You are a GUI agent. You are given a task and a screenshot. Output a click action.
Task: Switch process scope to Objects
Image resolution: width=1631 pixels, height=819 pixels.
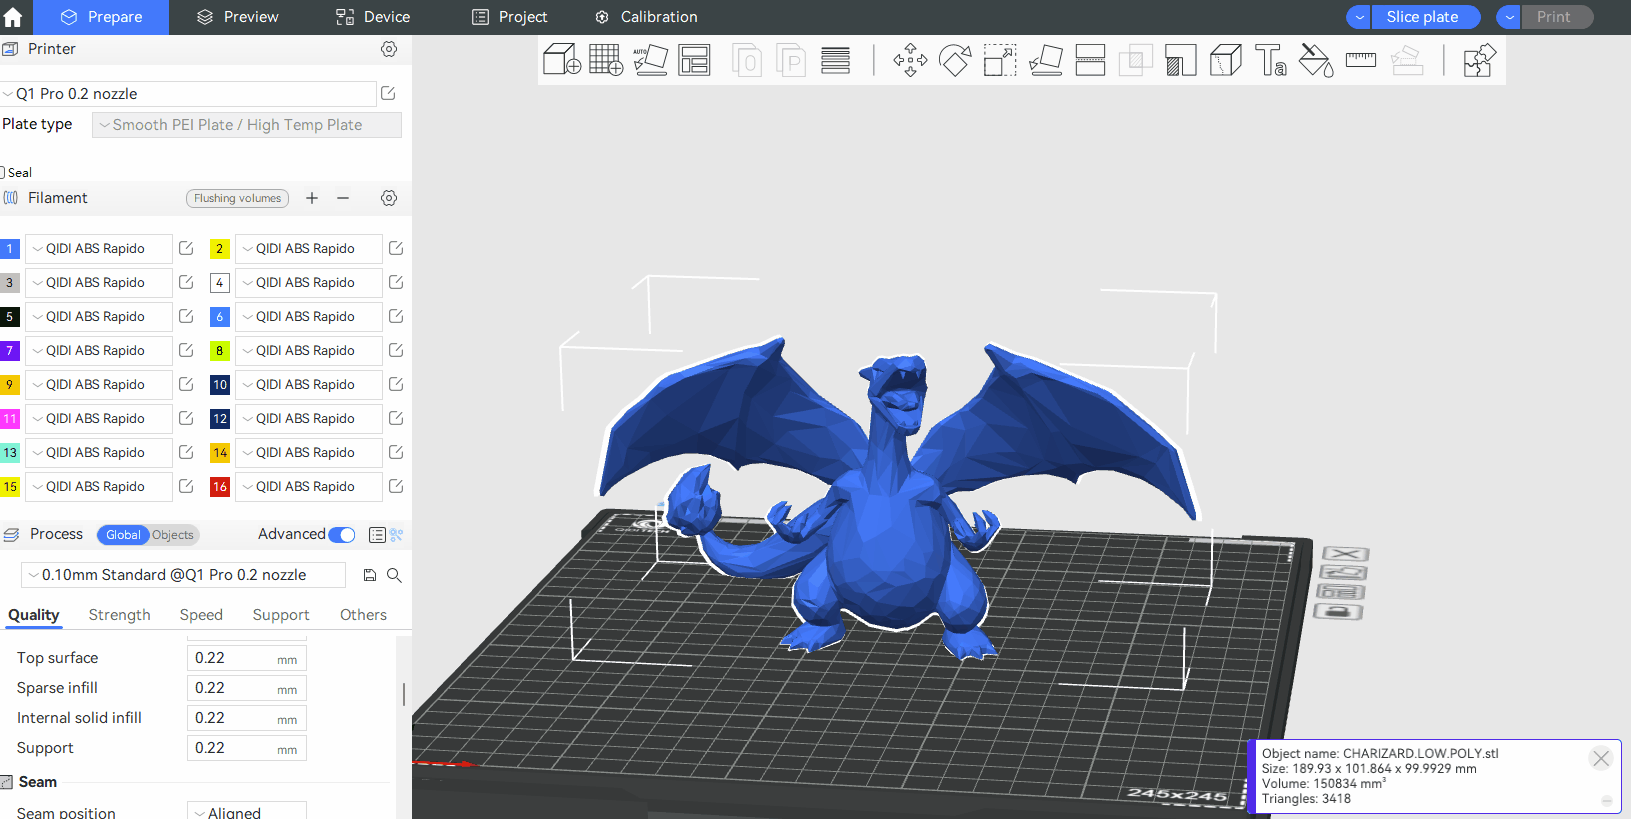tap(173, 535)
